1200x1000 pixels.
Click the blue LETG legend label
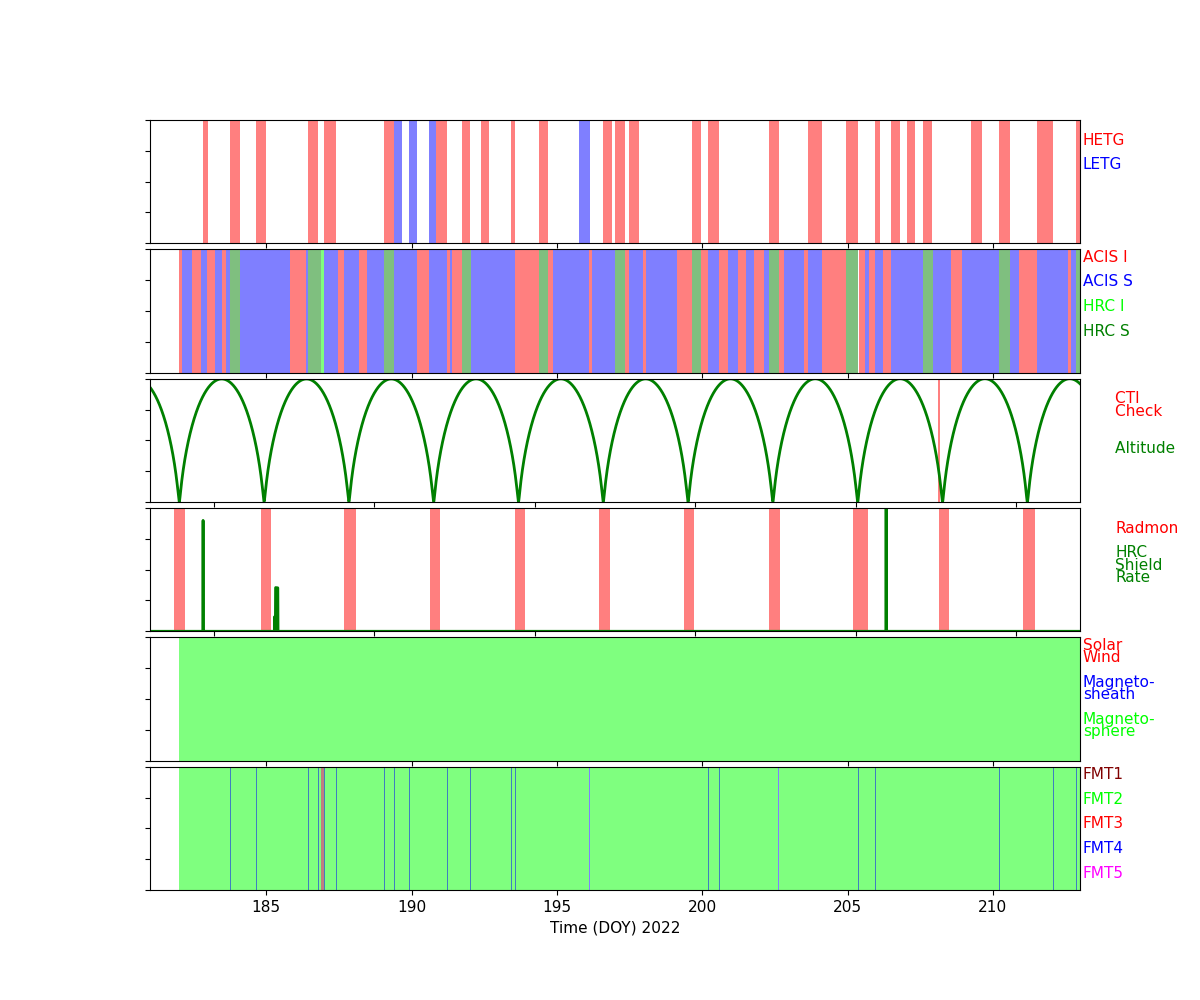point(1101,164)
